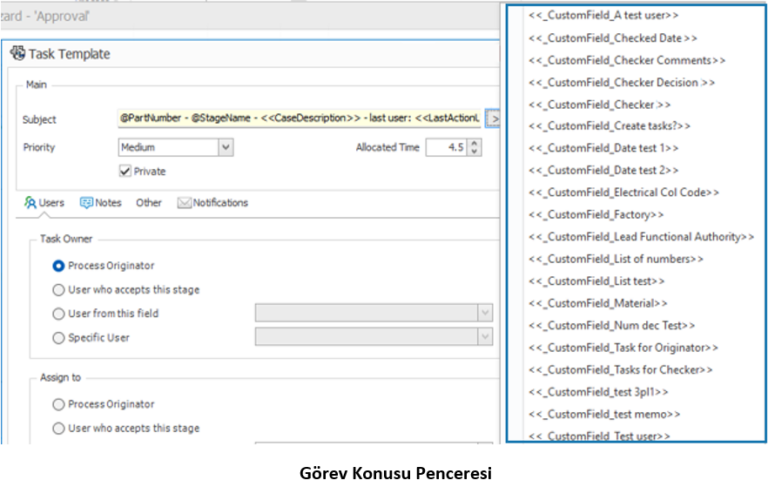The height and width of the screenshot is (487, 768).
Task: Select Process Originator under Task Owner
Action: [59, 266]
